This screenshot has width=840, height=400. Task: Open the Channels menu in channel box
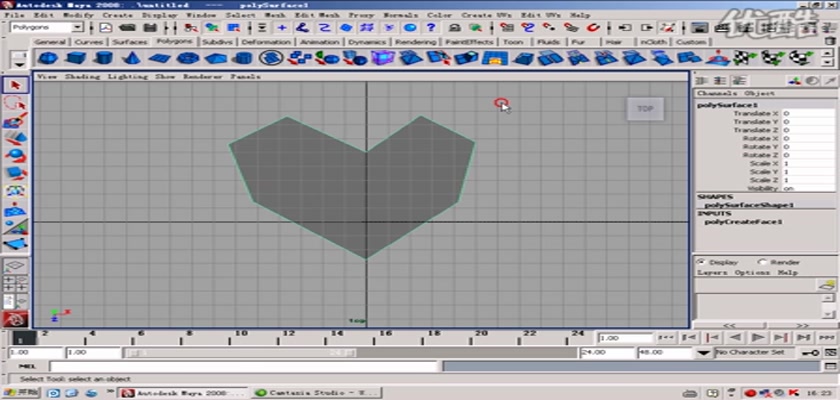click(718, 93)
